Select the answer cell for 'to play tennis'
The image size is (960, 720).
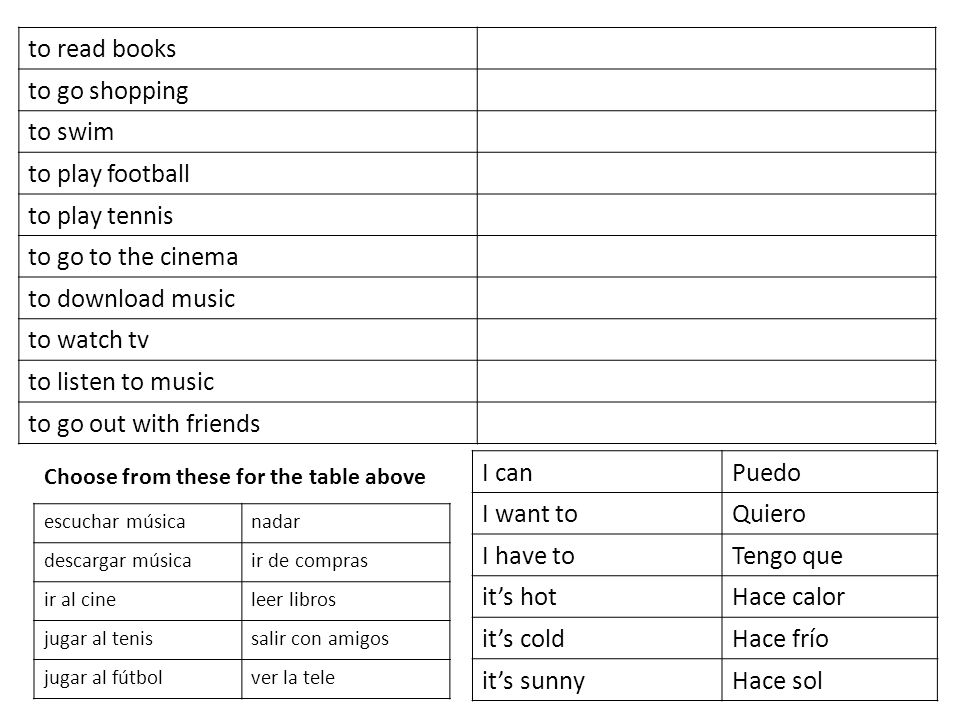[x=707, y=215]
